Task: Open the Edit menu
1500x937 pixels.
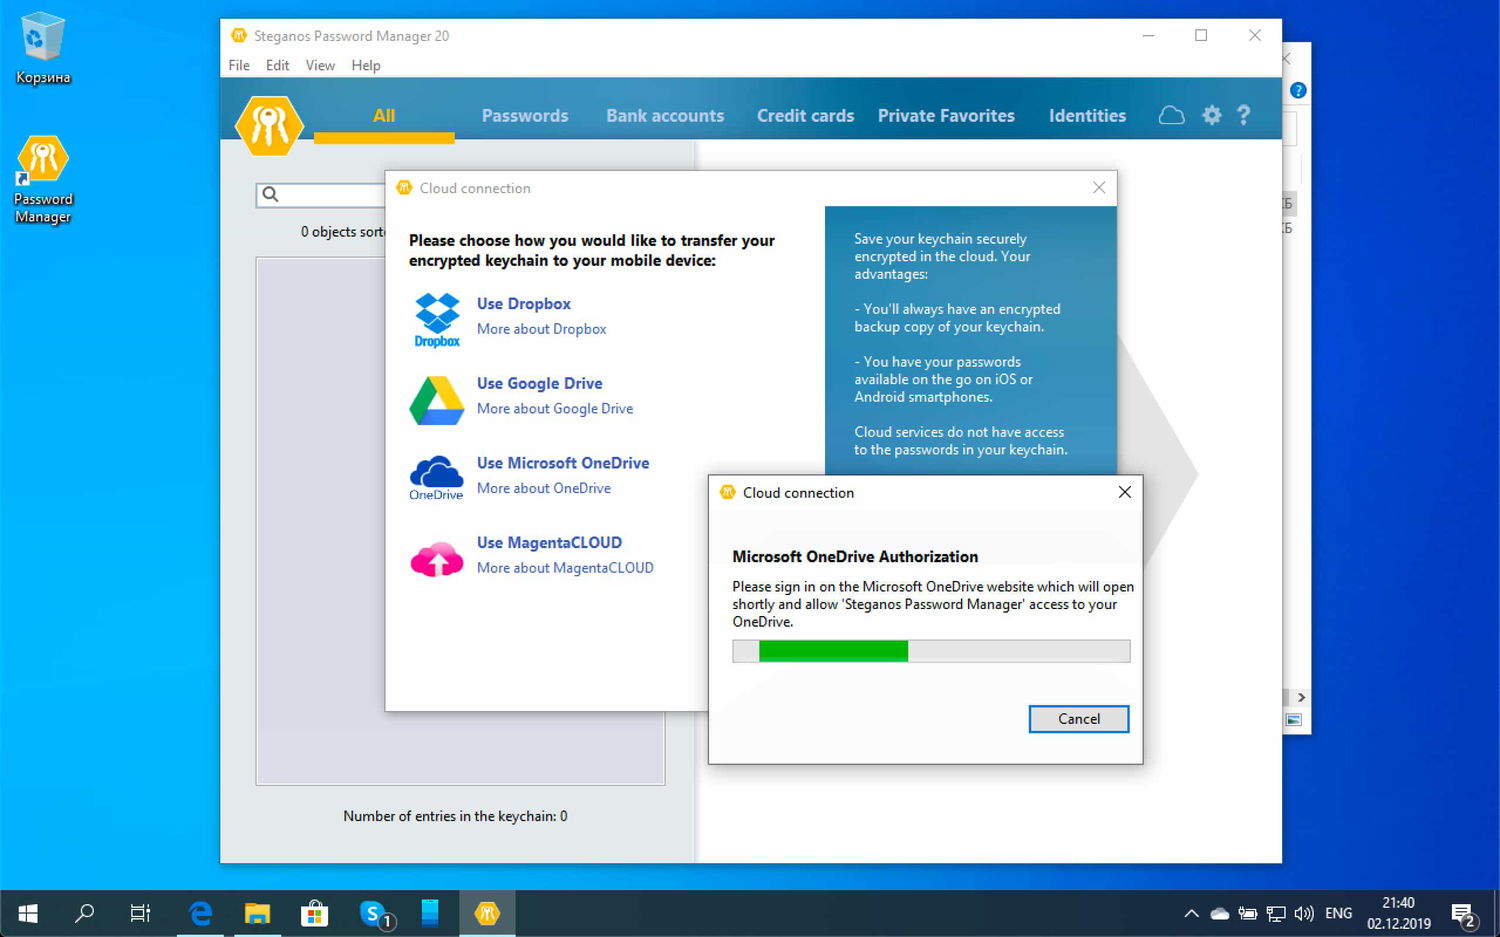Action: pos(277,65)
